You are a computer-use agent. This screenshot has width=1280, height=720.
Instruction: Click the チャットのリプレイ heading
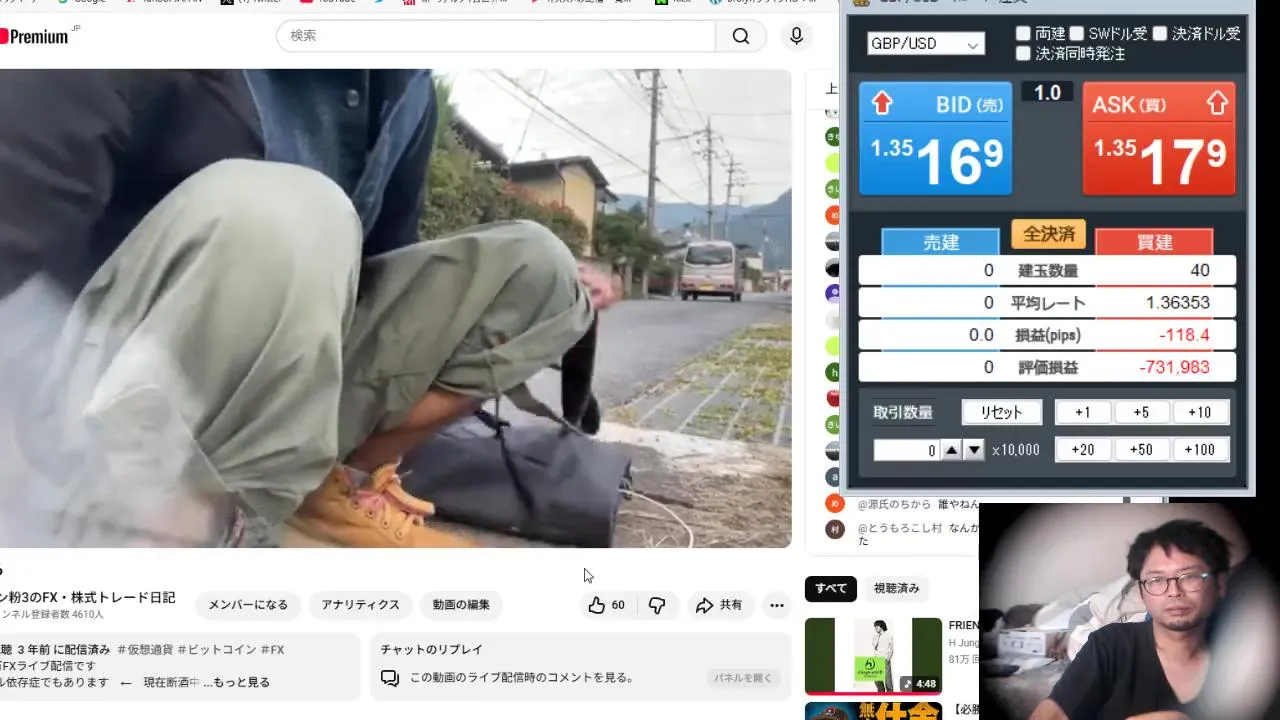click(431, 650)
